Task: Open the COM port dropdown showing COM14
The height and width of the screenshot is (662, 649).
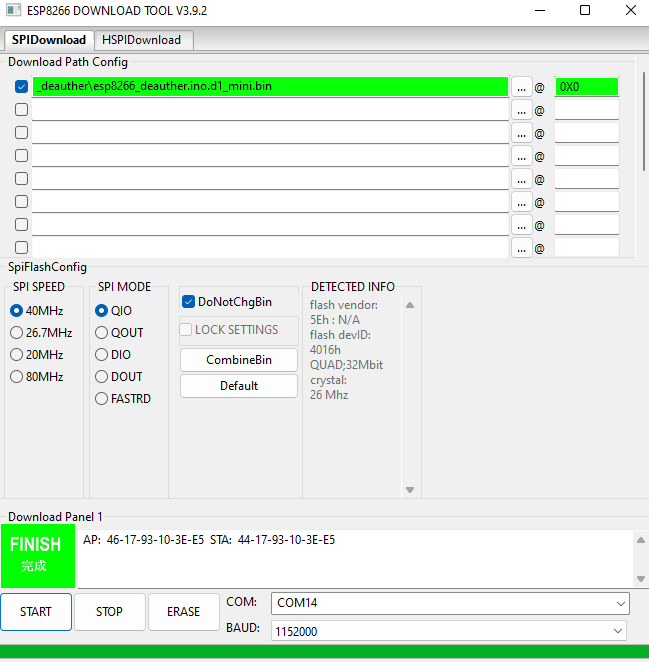Action: pos(450,603)
